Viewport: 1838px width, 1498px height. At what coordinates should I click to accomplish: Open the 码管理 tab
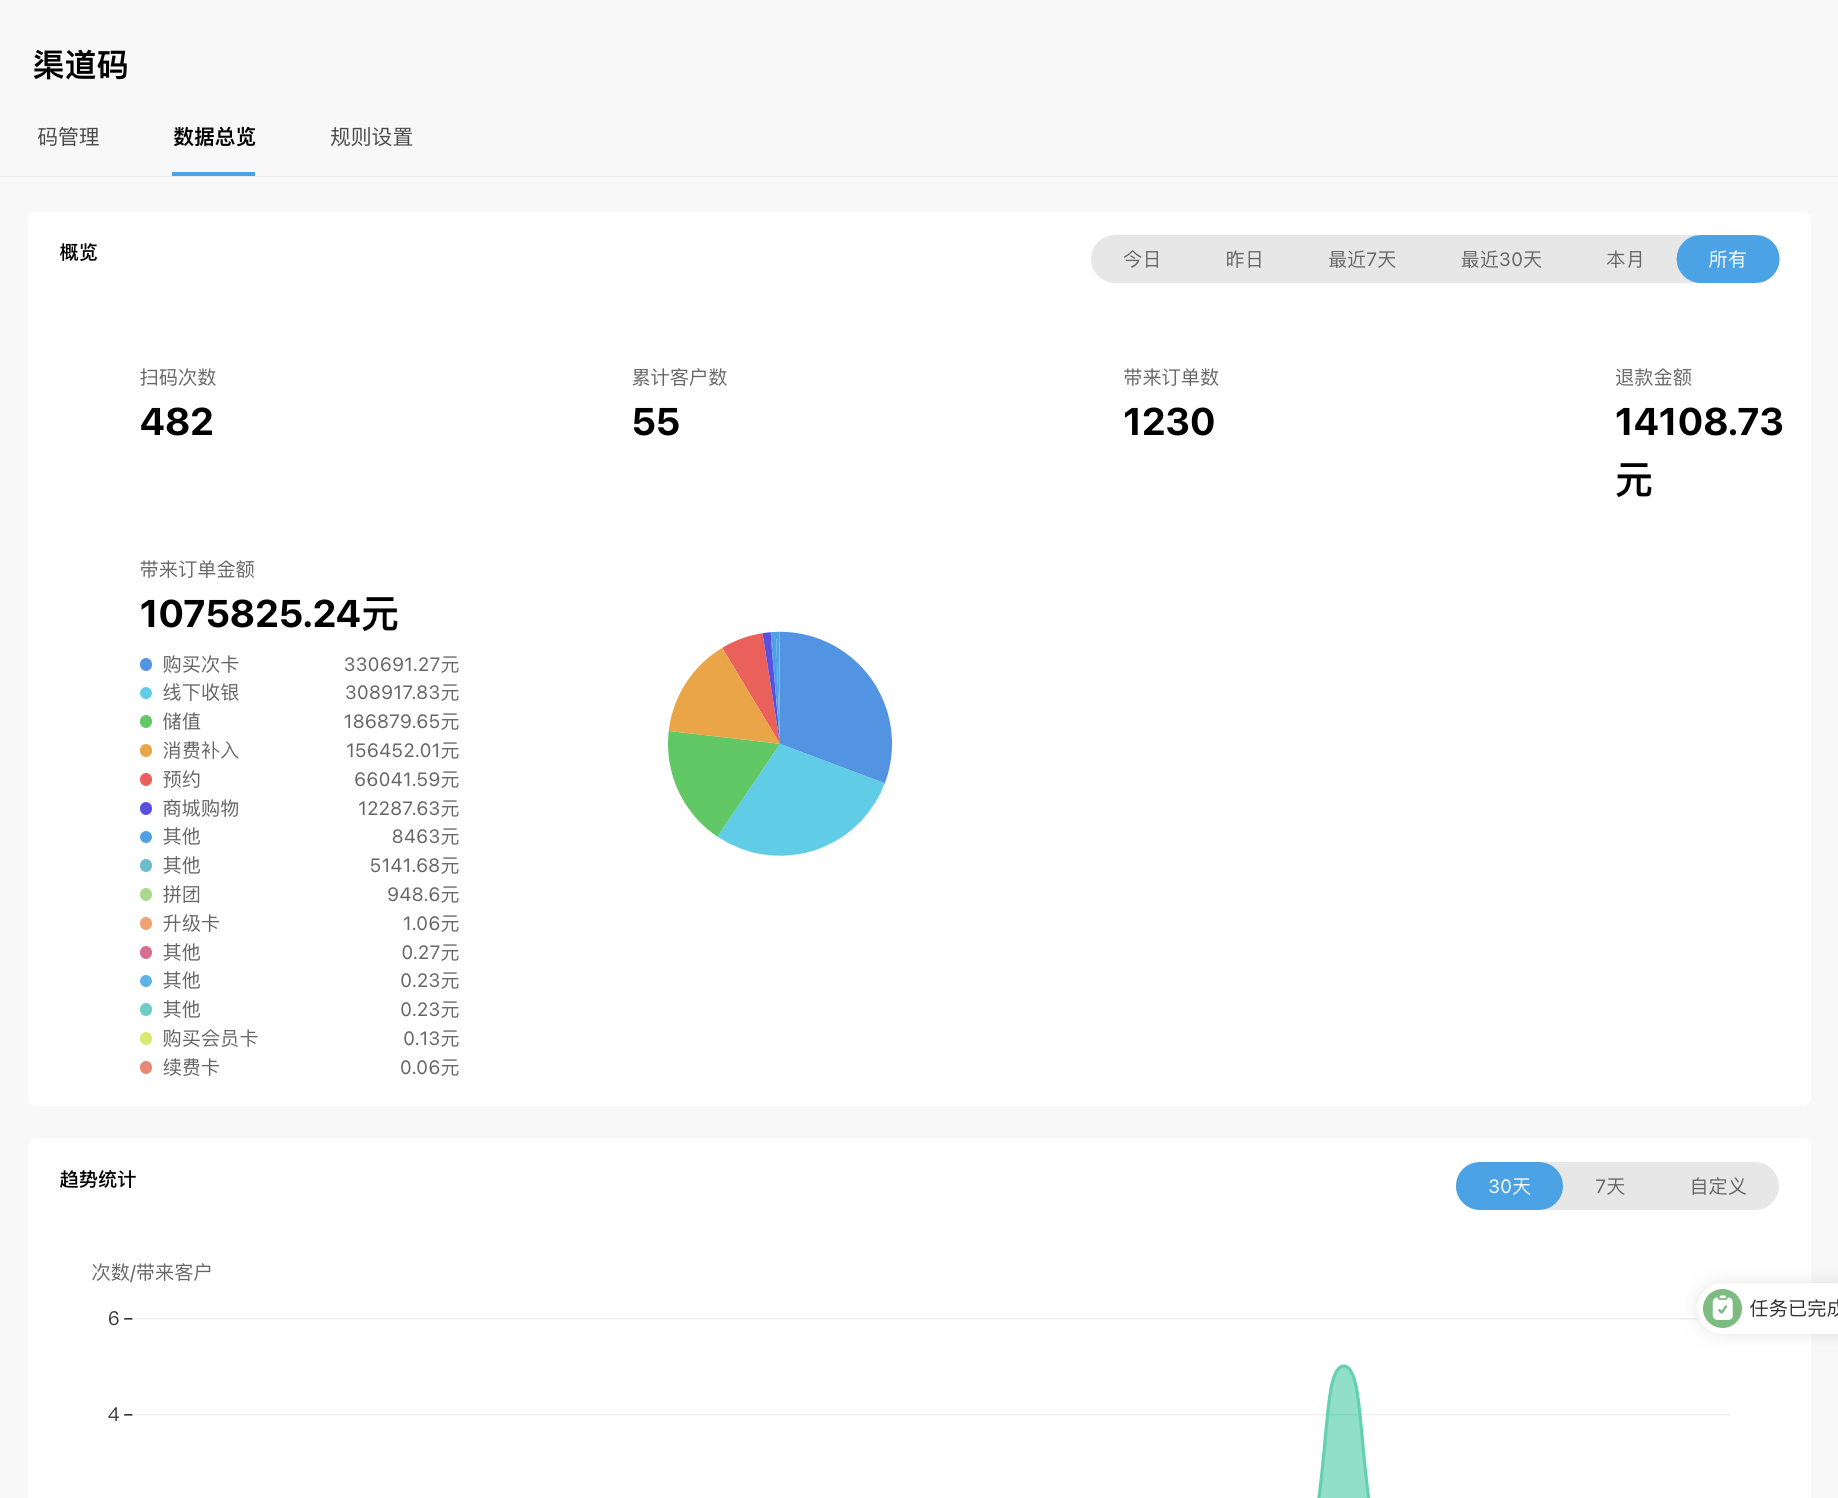point(68,137)
